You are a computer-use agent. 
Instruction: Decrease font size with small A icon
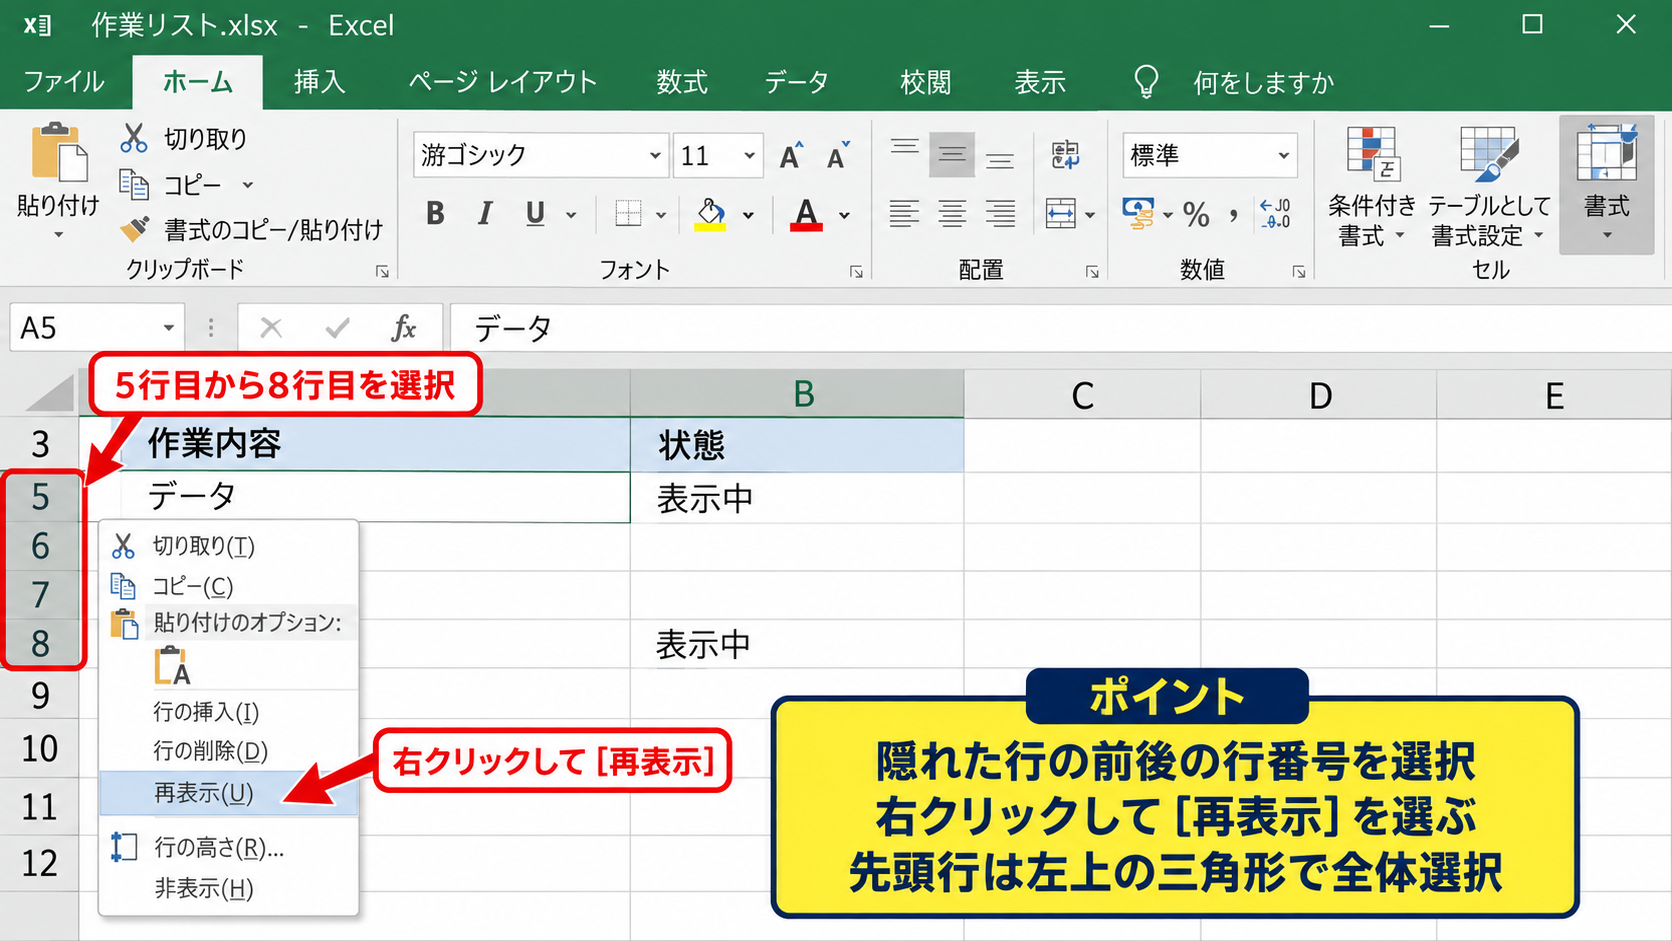(x=838, y=156)
